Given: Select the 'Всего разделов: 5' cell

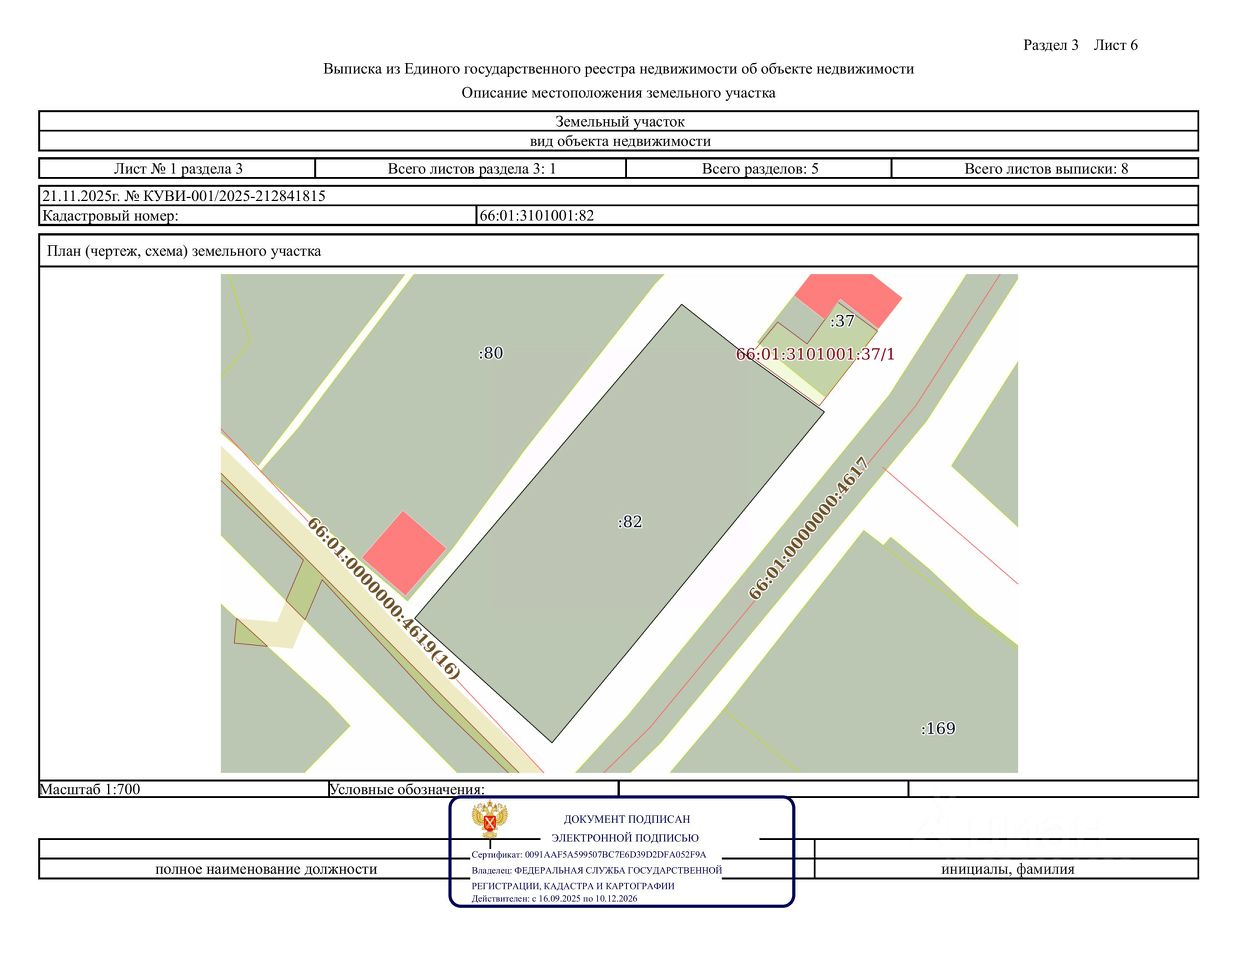Looking at the screenshot, I should coord(759,168).
